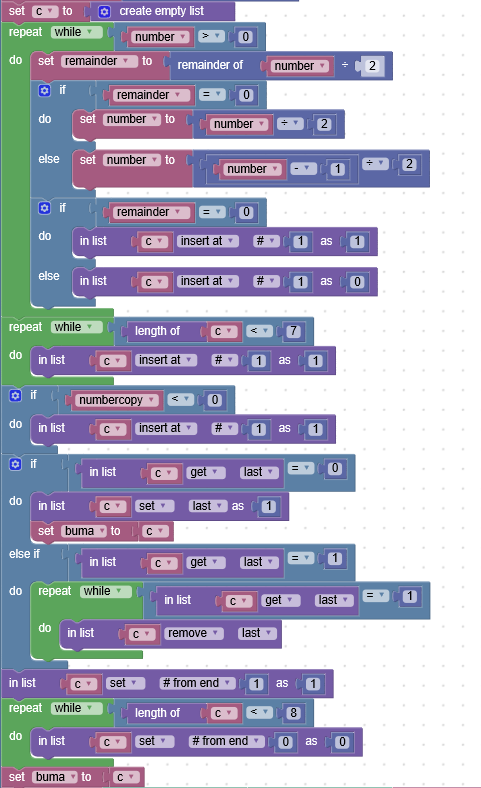
Task: Open 'insert at' dropdown in the 'as 0' block
Action: click(208, 281)
